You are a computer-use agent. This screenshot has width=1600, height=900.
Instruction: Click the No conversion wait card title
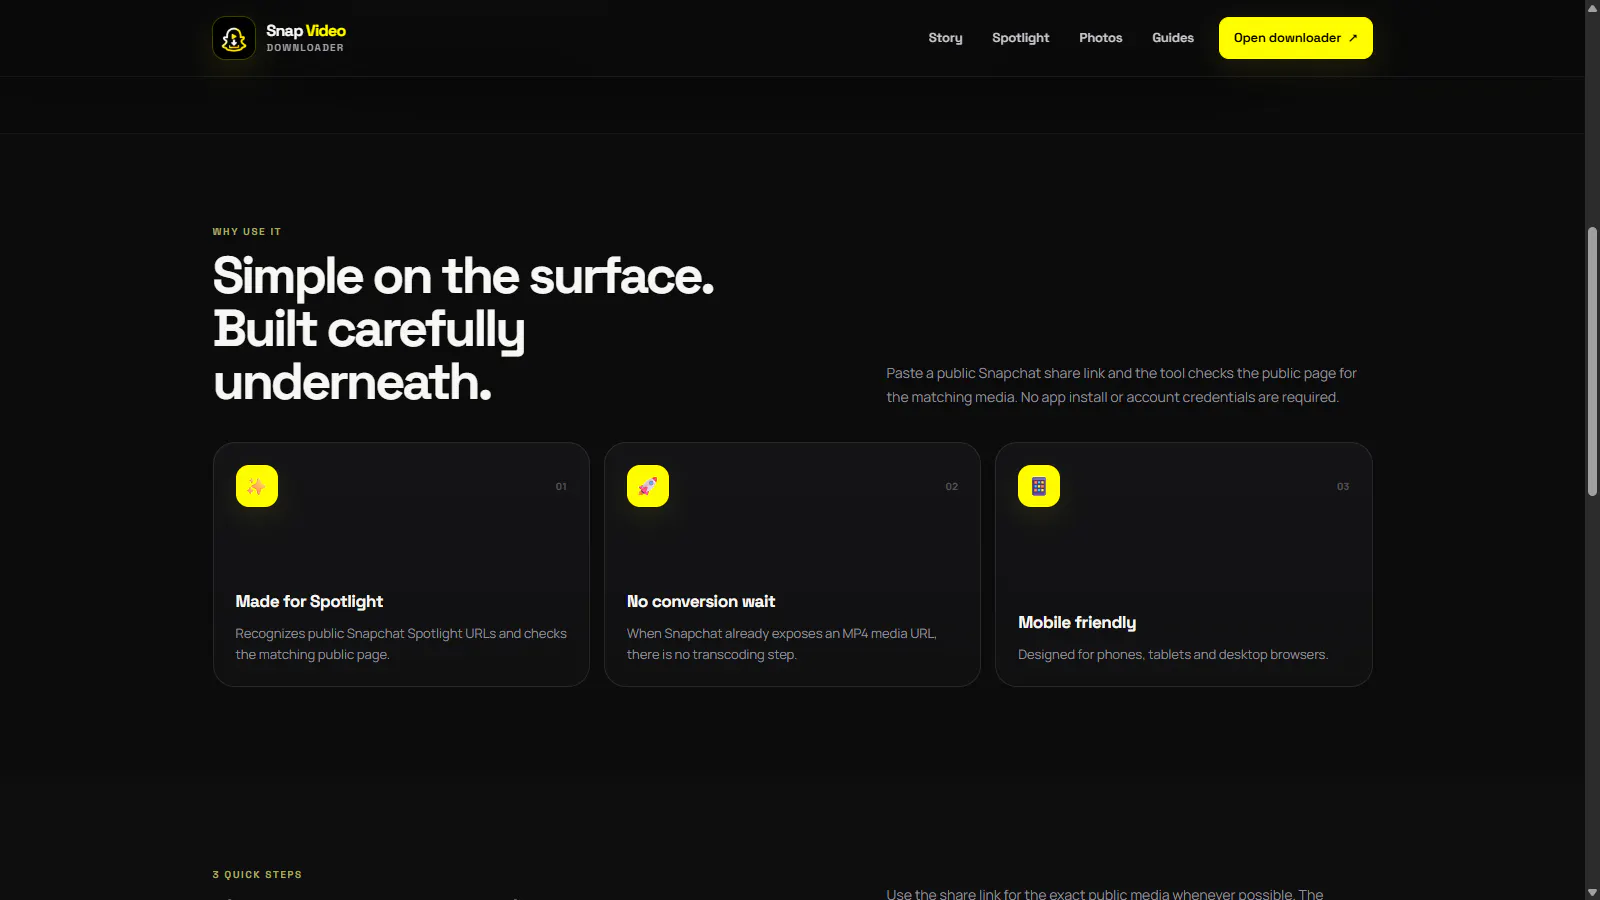(701, 601)
